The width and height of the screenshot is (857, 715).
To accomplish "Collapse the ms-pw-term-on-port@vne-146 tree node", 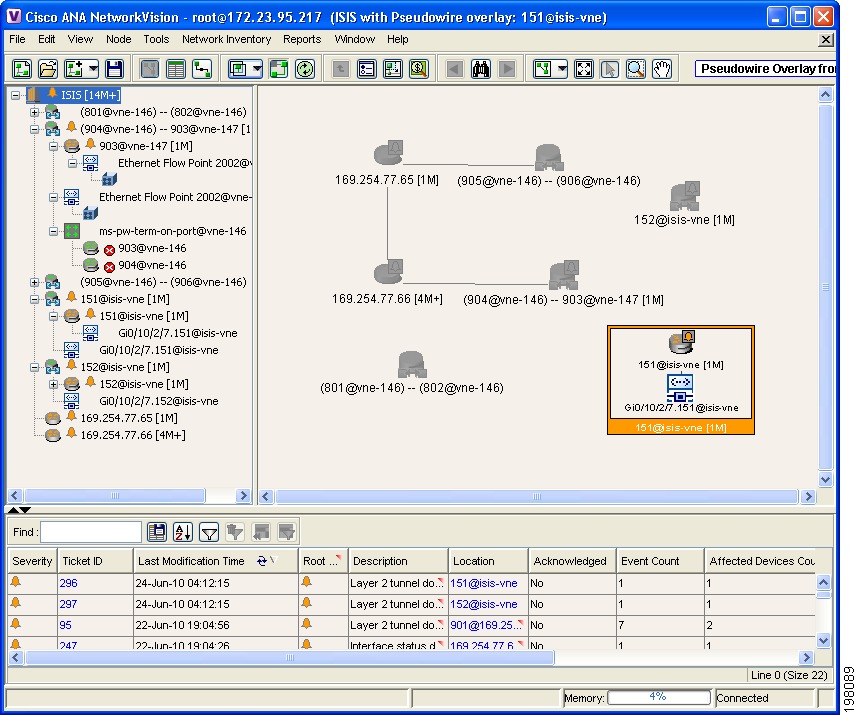I will click(x=54, y=231).
